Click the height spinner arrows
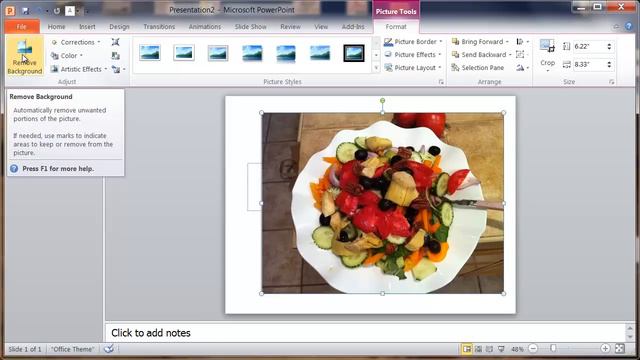 tap(609, 47)
